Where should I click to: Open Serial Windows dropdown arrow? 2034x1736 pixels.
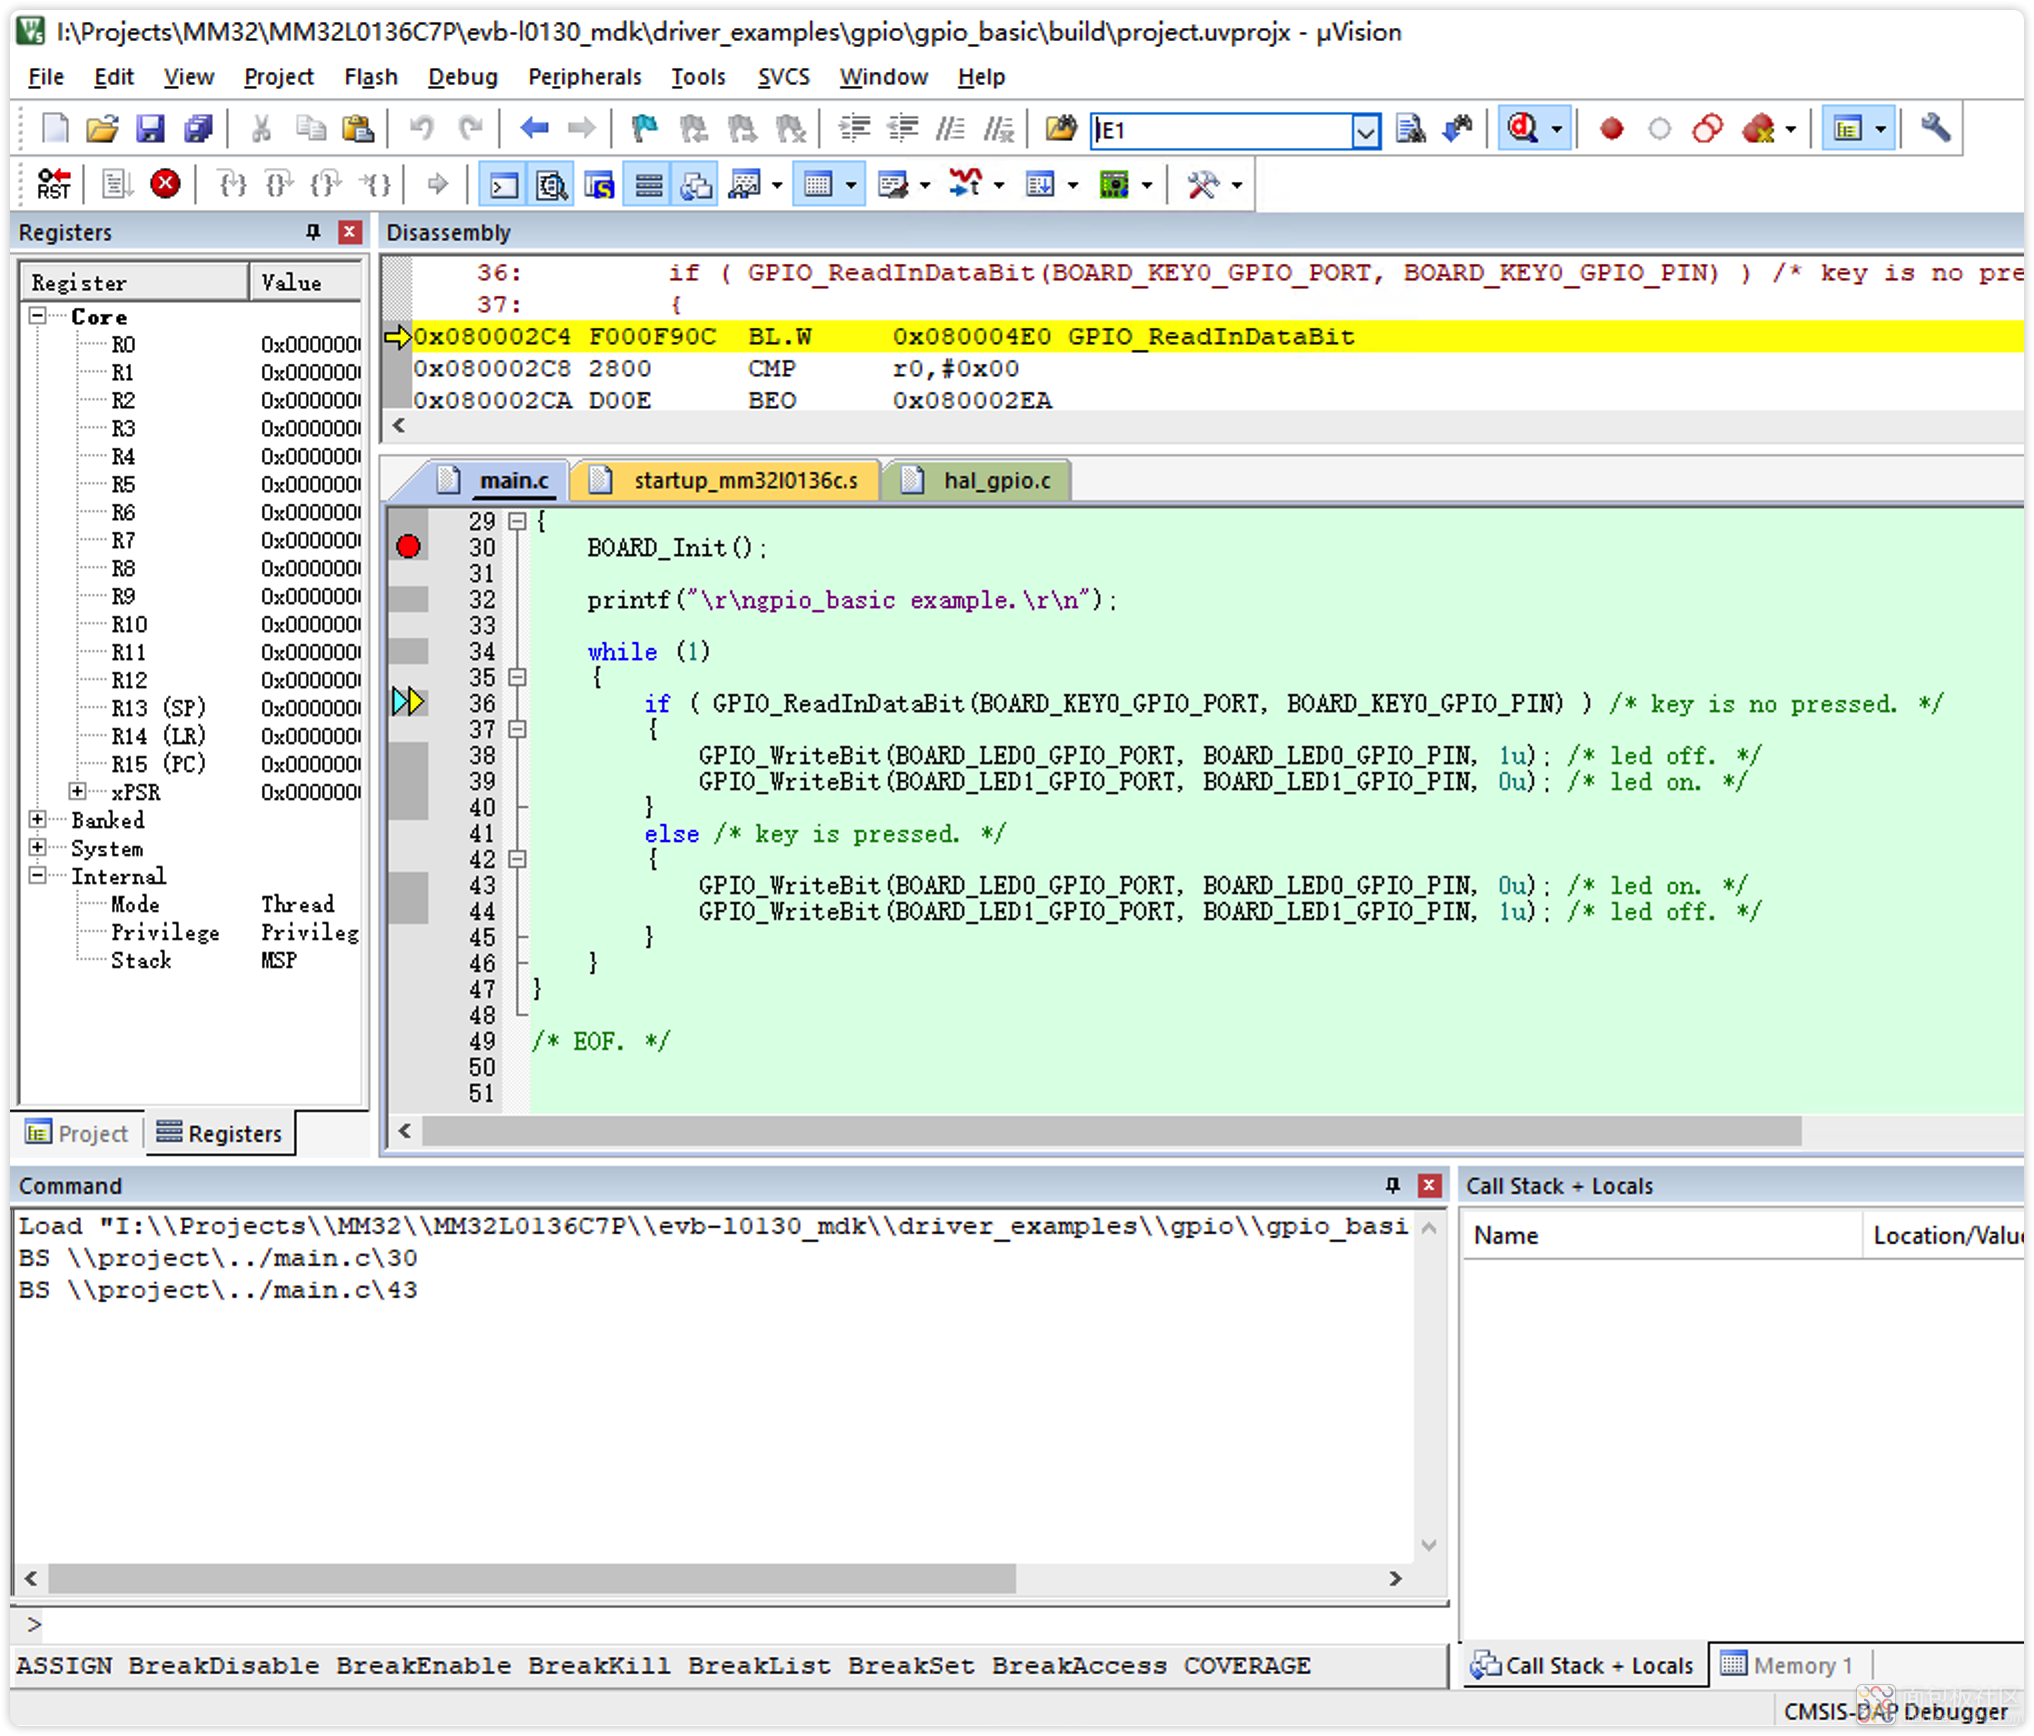coord(925,185)
